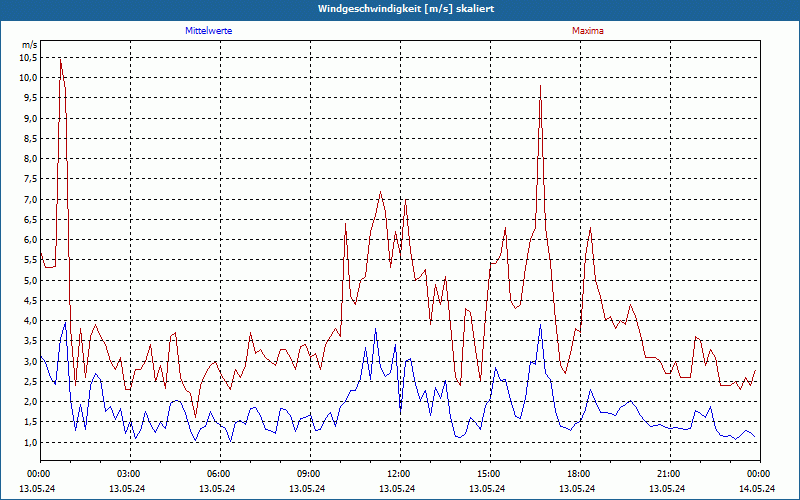Select the 2,0 y-axis label
This screenshot has width=800, height=500.
point(31,402)
